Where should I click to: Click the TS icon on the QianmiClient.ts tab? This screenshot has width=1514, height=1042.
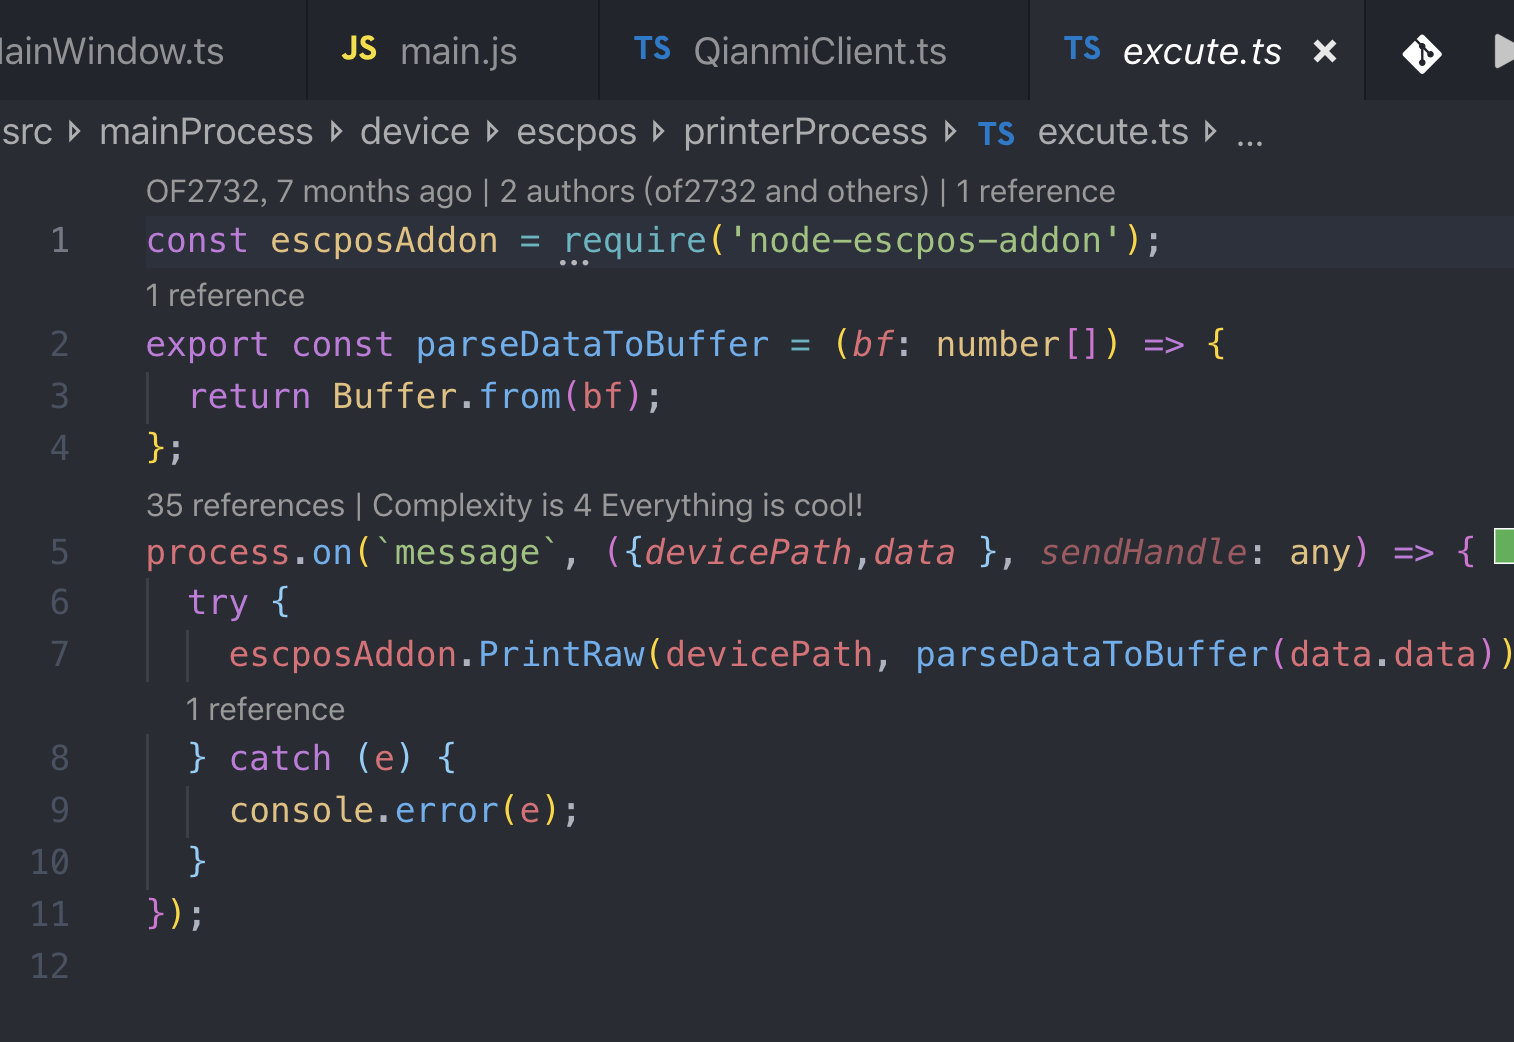[652, 48]
